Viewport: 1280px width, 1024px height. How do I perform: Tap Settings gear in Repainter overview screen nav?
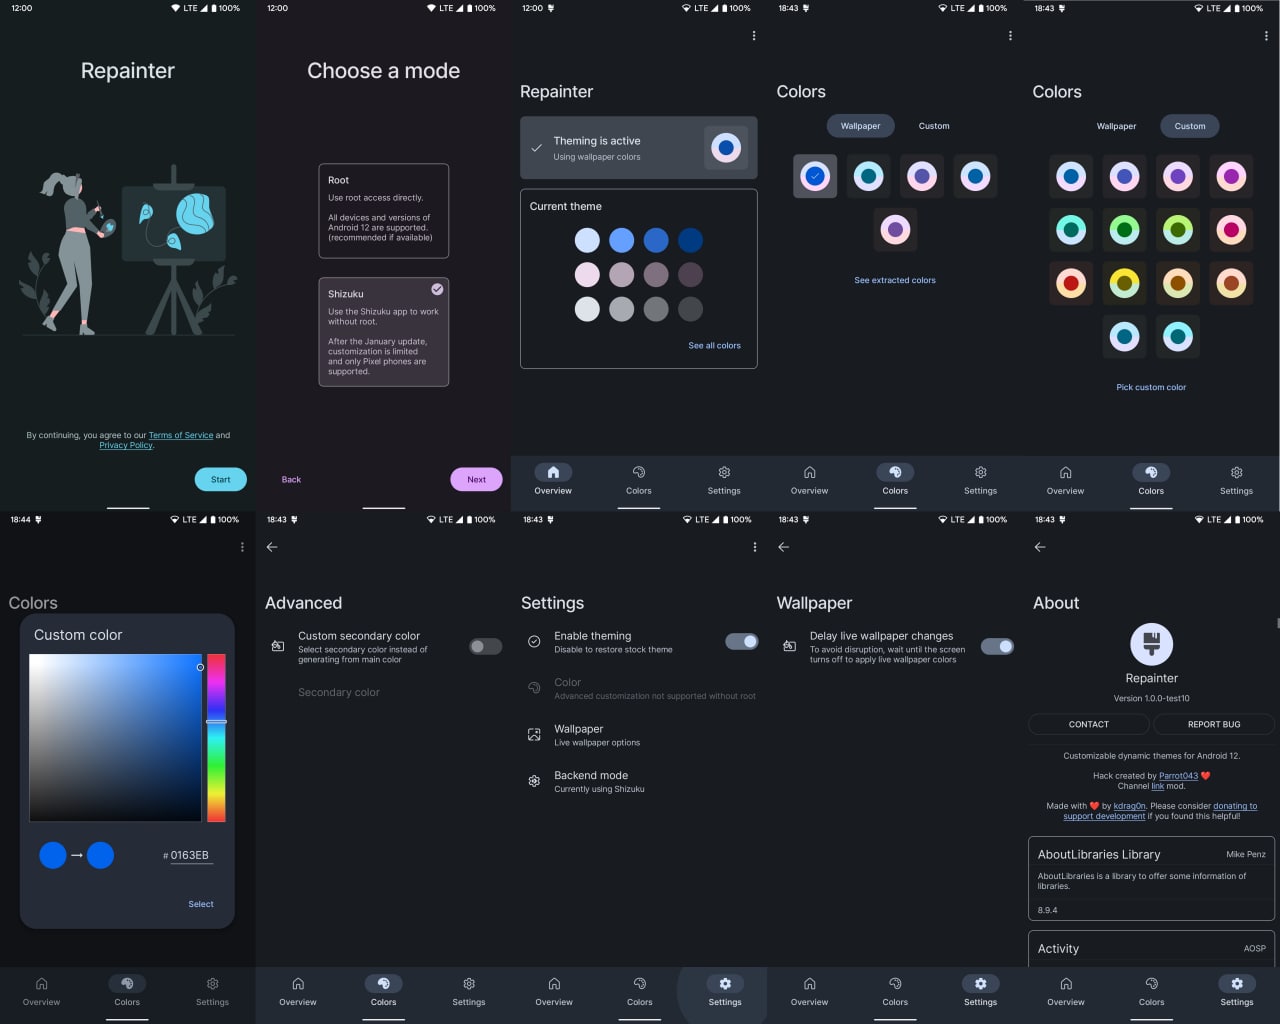pyautogui.click(x=724, y=472)
